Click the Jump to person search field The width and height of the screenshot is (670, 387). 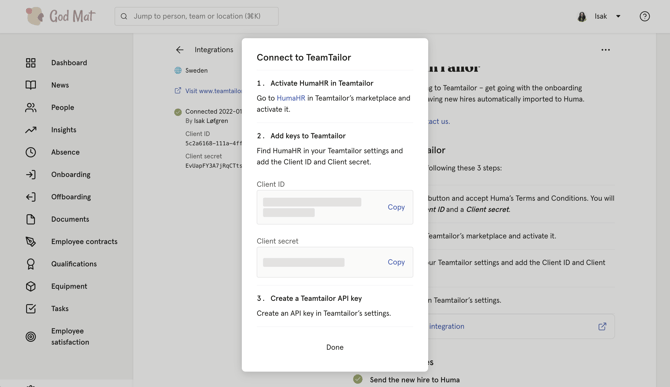[x=197, y=16]
